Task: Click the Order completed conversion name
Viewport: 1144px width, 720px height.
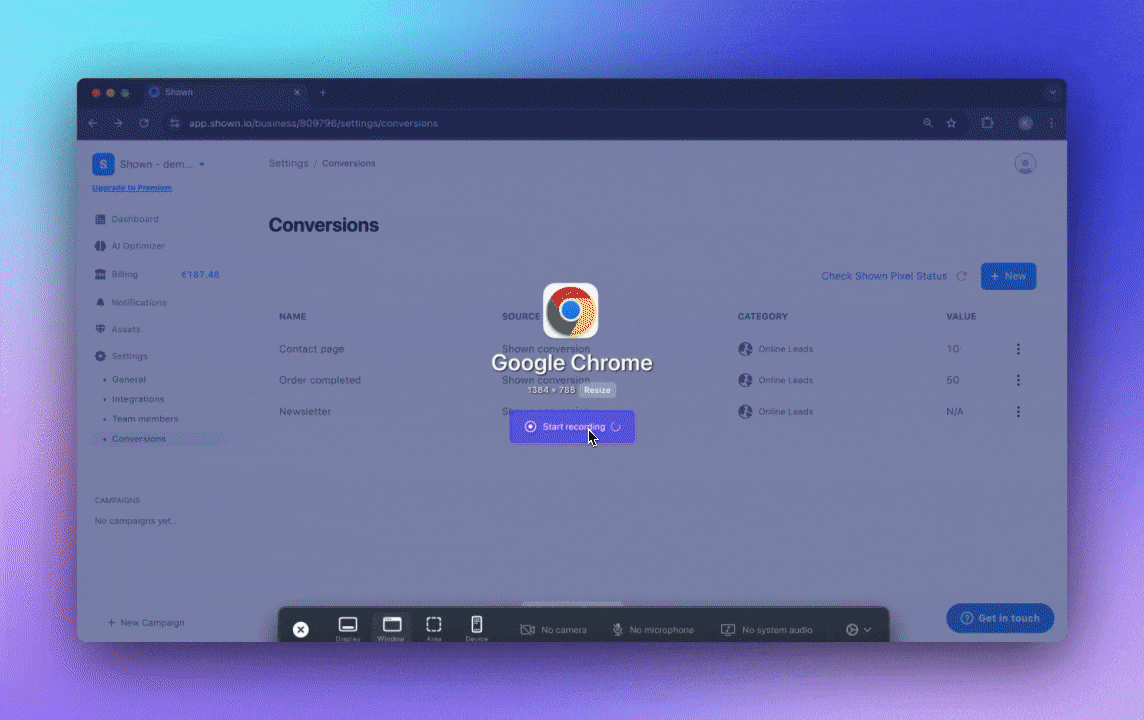Action: 320,380
